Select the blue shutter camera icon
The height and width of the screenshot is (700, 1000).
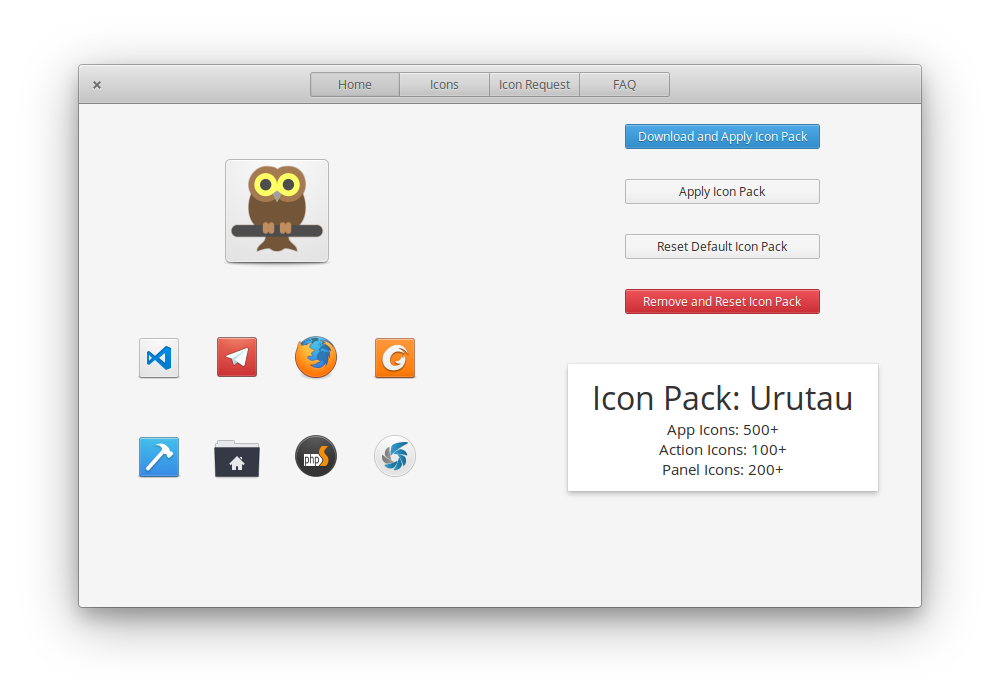point(394,456)
